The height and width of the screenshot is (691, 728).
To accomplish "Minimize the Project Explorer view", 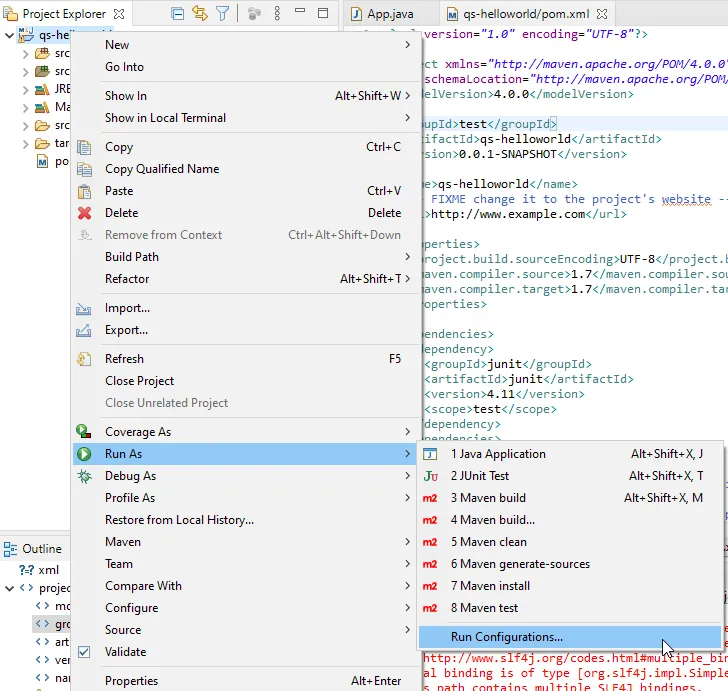I will point(300,10).
